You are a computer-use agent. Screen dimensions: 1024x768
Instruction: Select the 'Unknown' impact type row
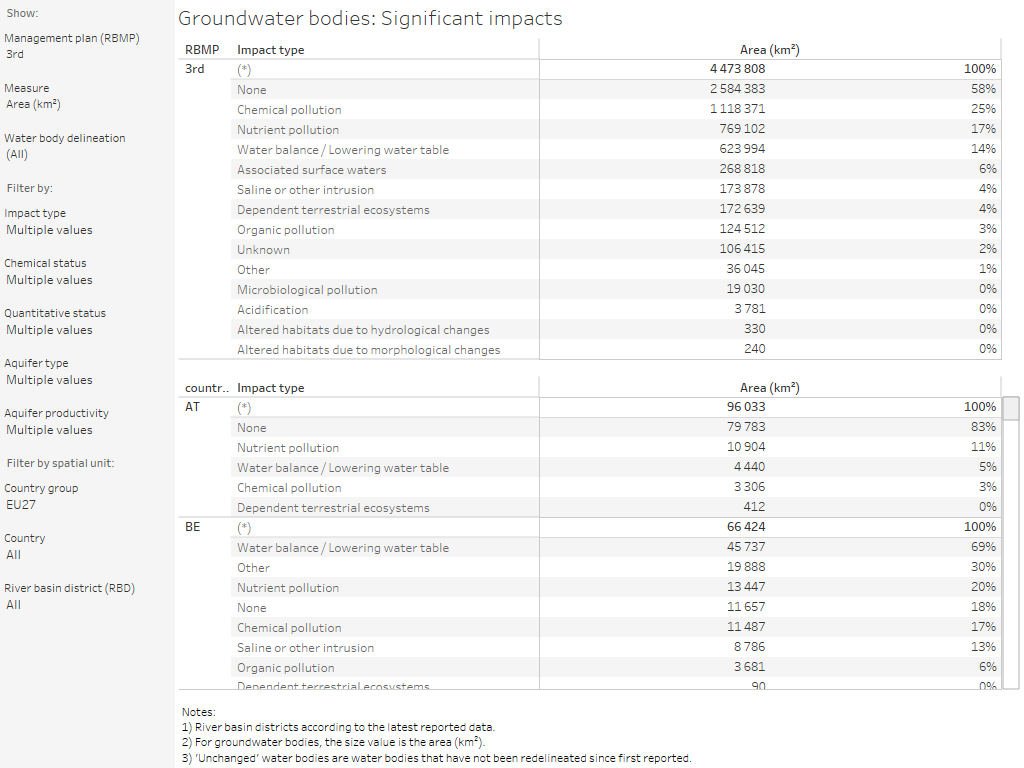(x=616, y=249)
